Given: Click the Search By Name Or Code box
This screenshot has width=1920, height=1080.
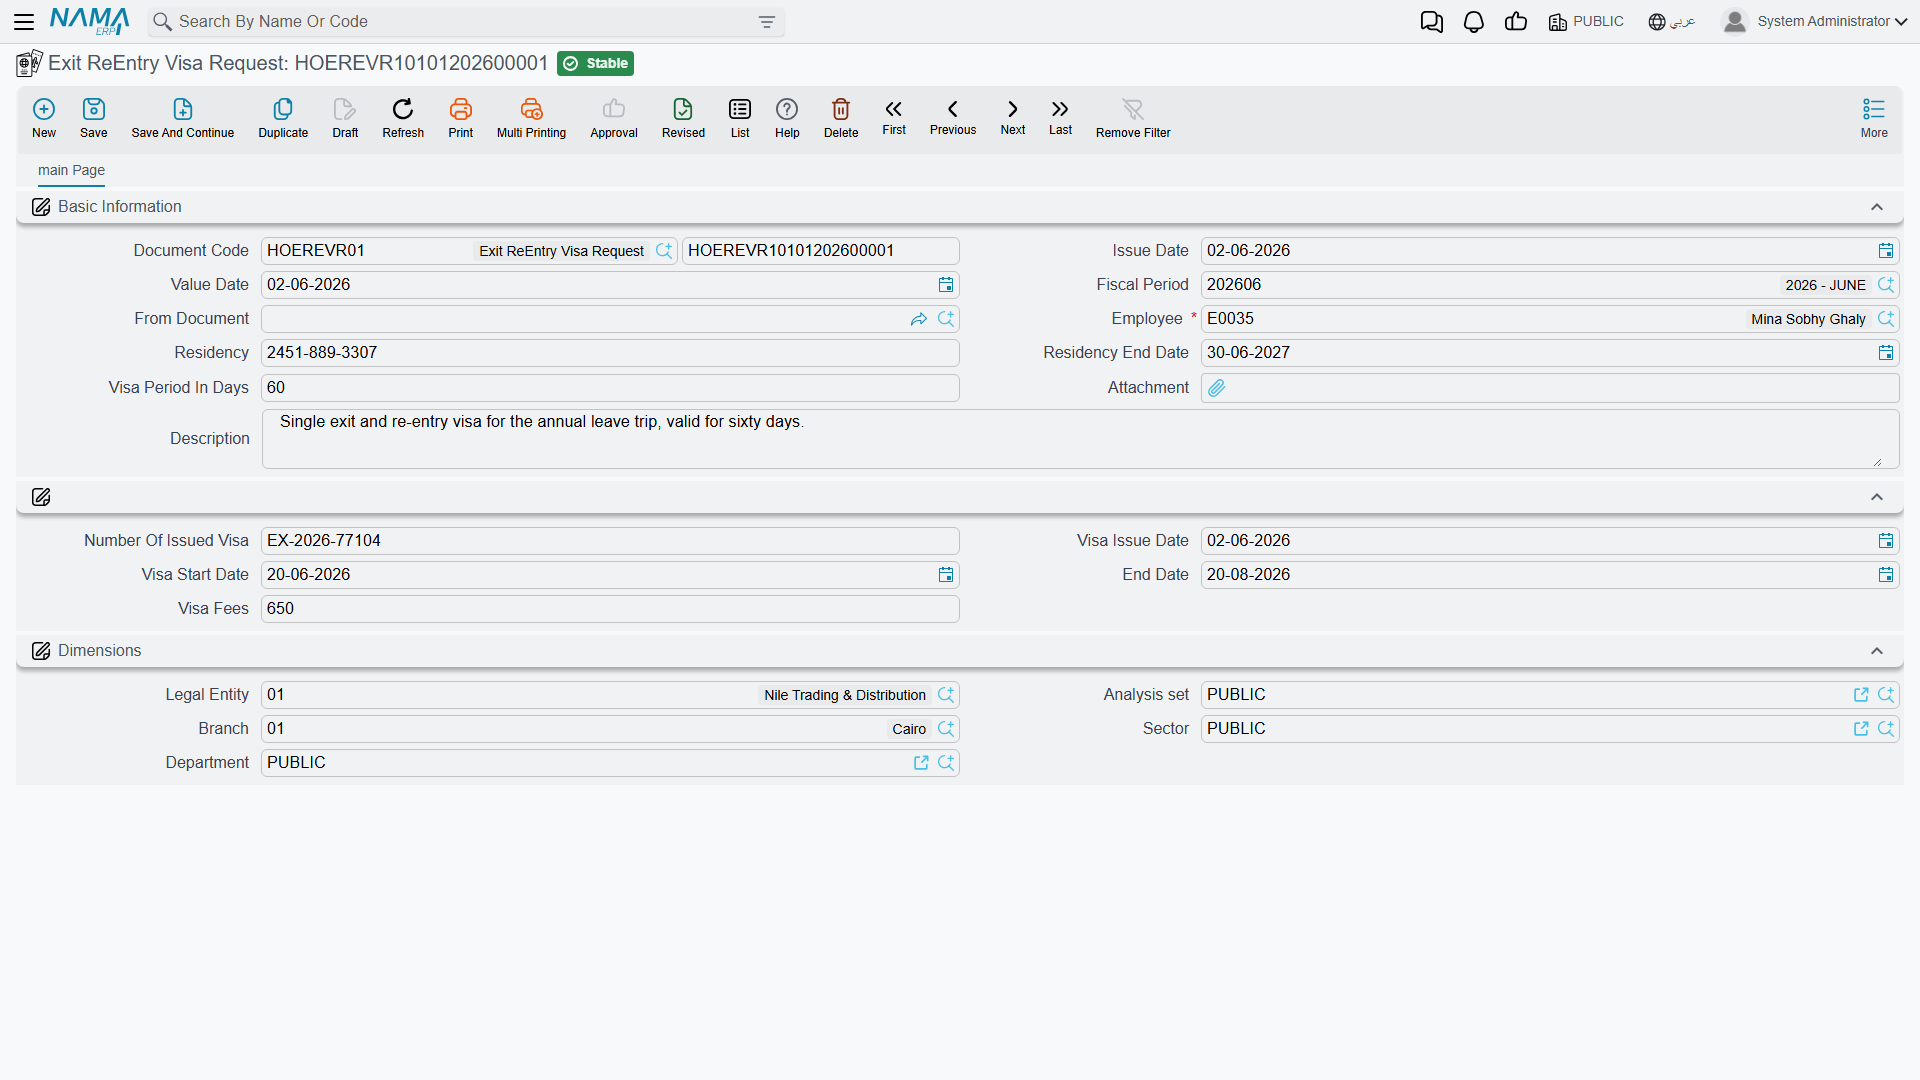Looking at the screenshot, I should [465, 22].
